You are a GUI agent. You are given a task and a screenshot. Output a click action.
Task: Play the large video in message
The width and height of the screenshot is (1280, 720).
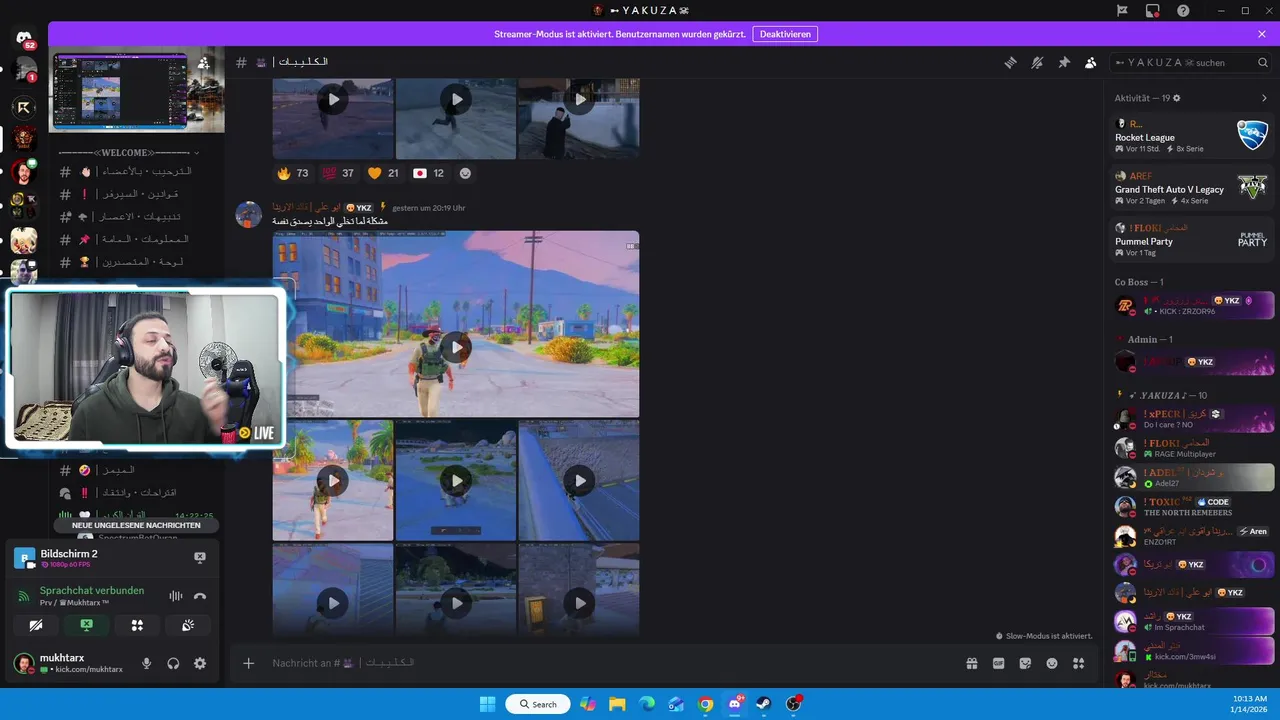point(456,347)
